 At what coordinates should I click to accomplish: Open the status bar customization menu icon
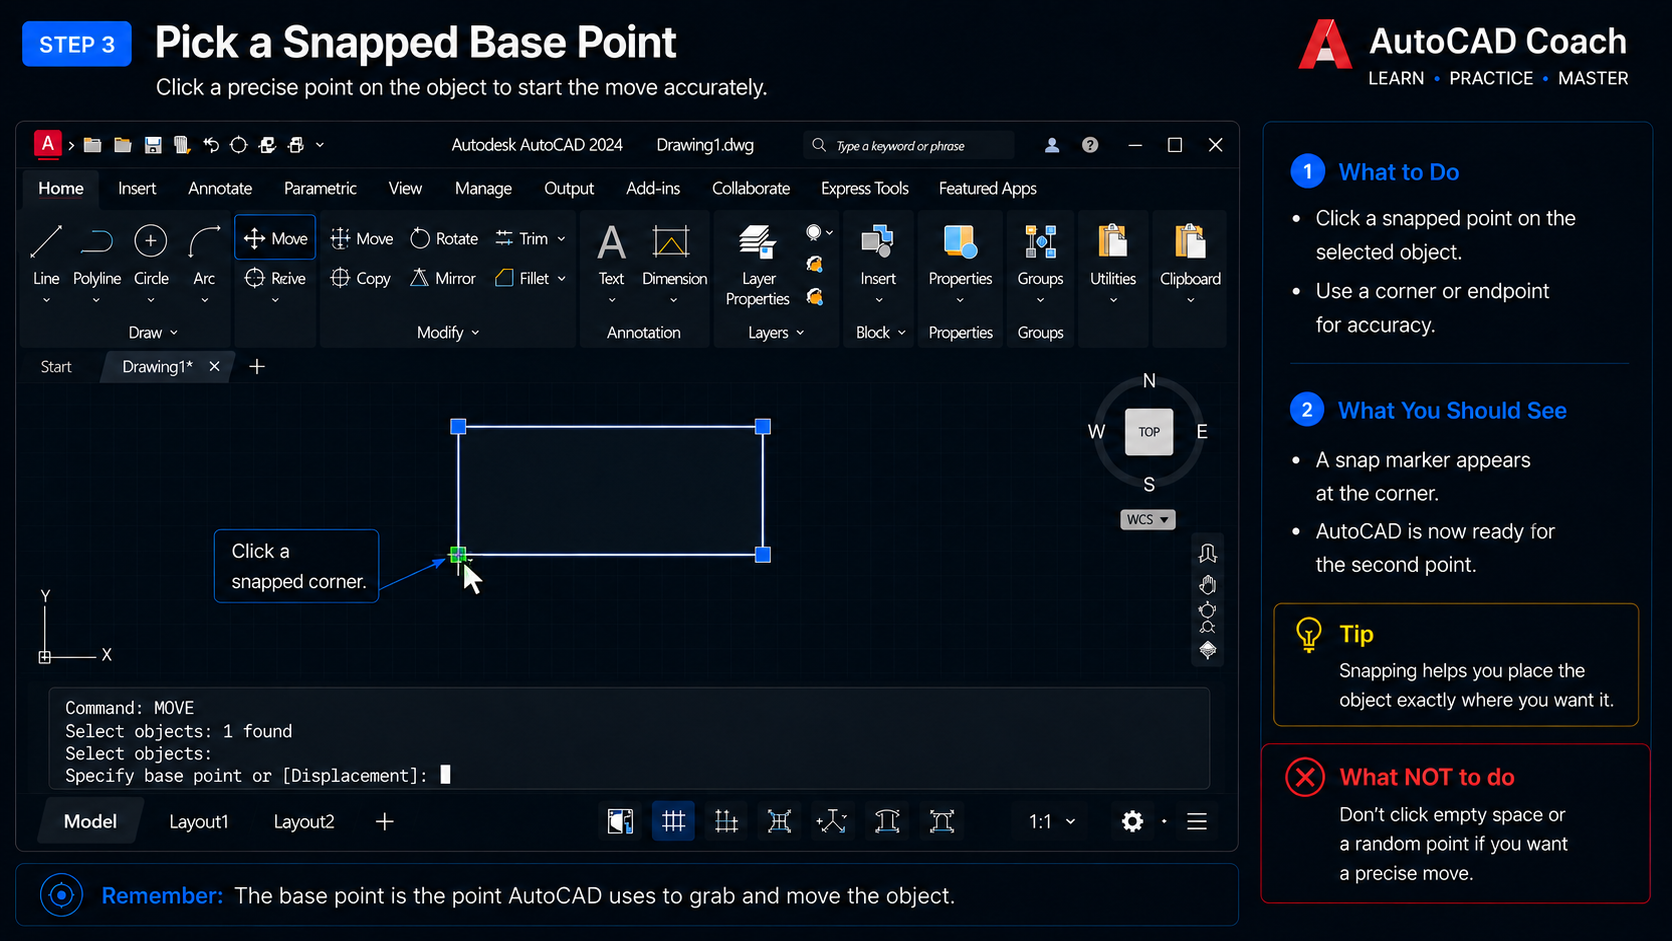[x=1197, y=821]
